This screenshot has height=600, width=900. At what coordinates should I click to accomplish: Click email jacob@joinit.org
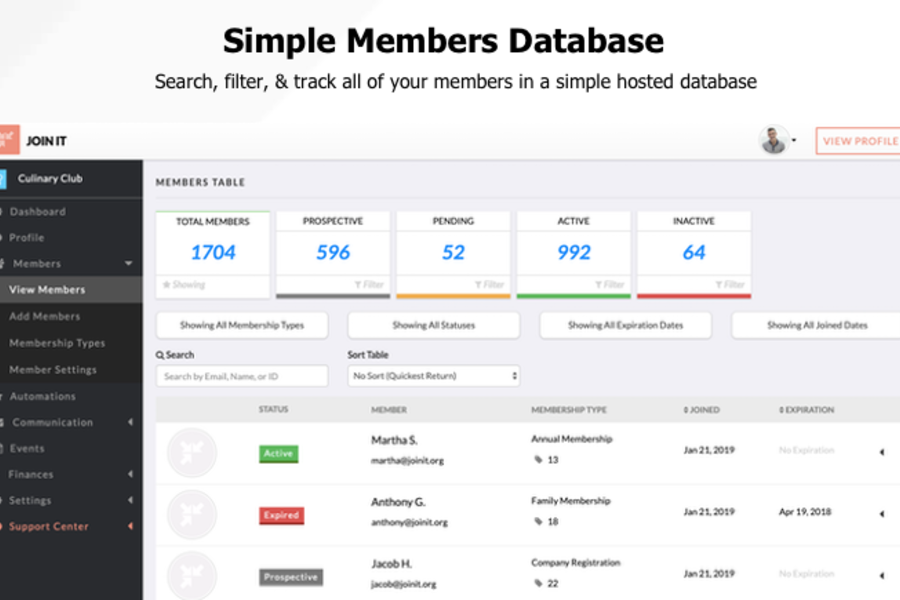click(404, 584)
